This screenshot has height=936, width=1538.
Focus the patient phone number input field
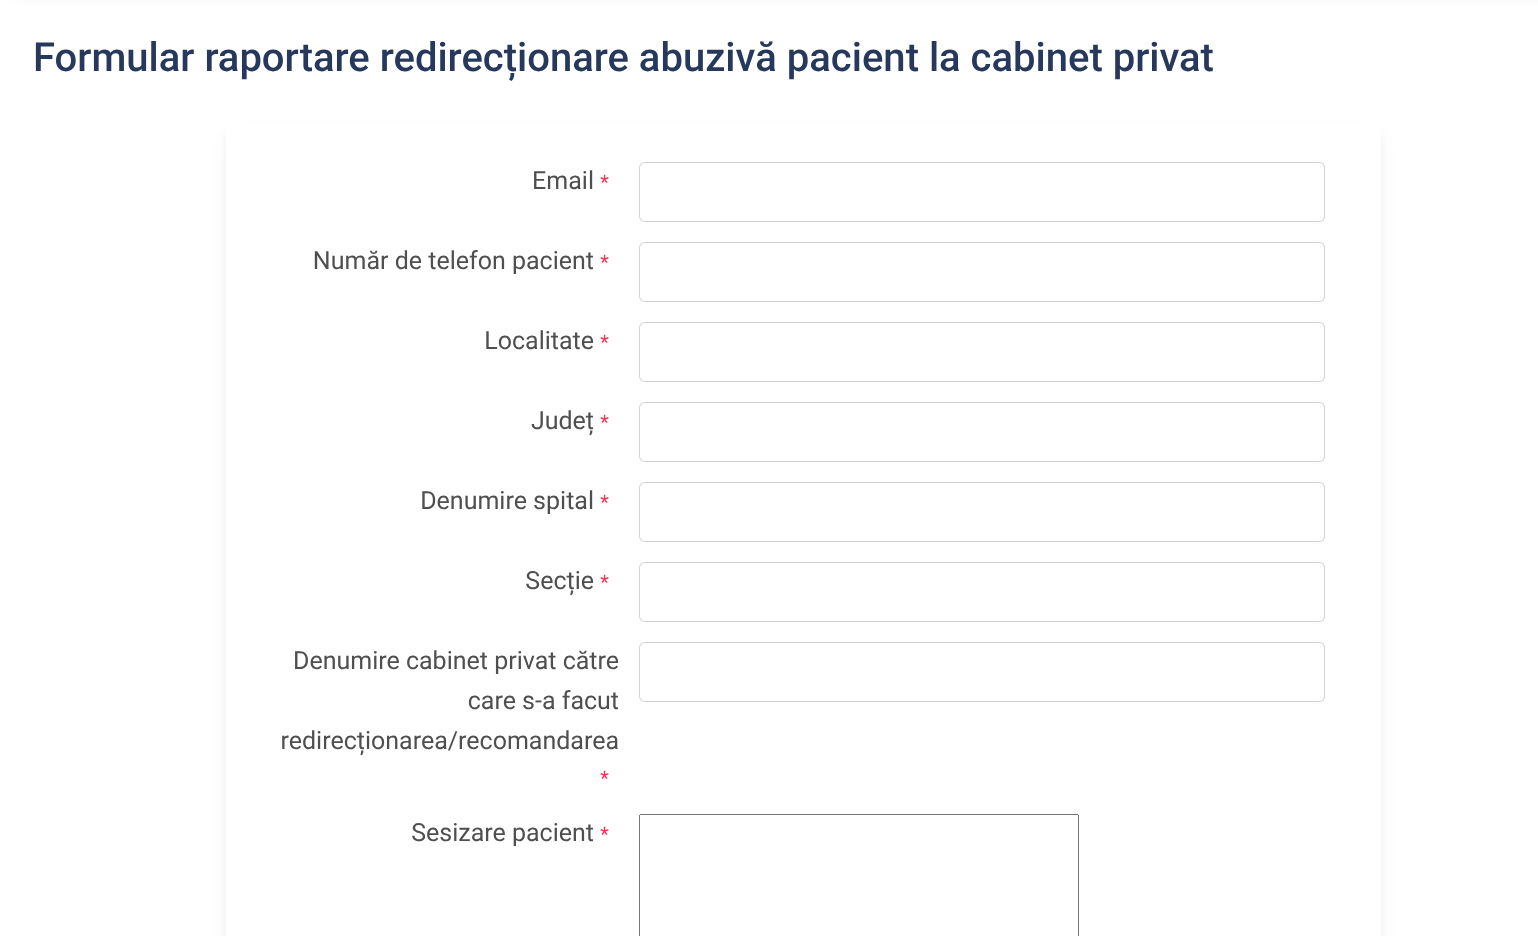981,272
